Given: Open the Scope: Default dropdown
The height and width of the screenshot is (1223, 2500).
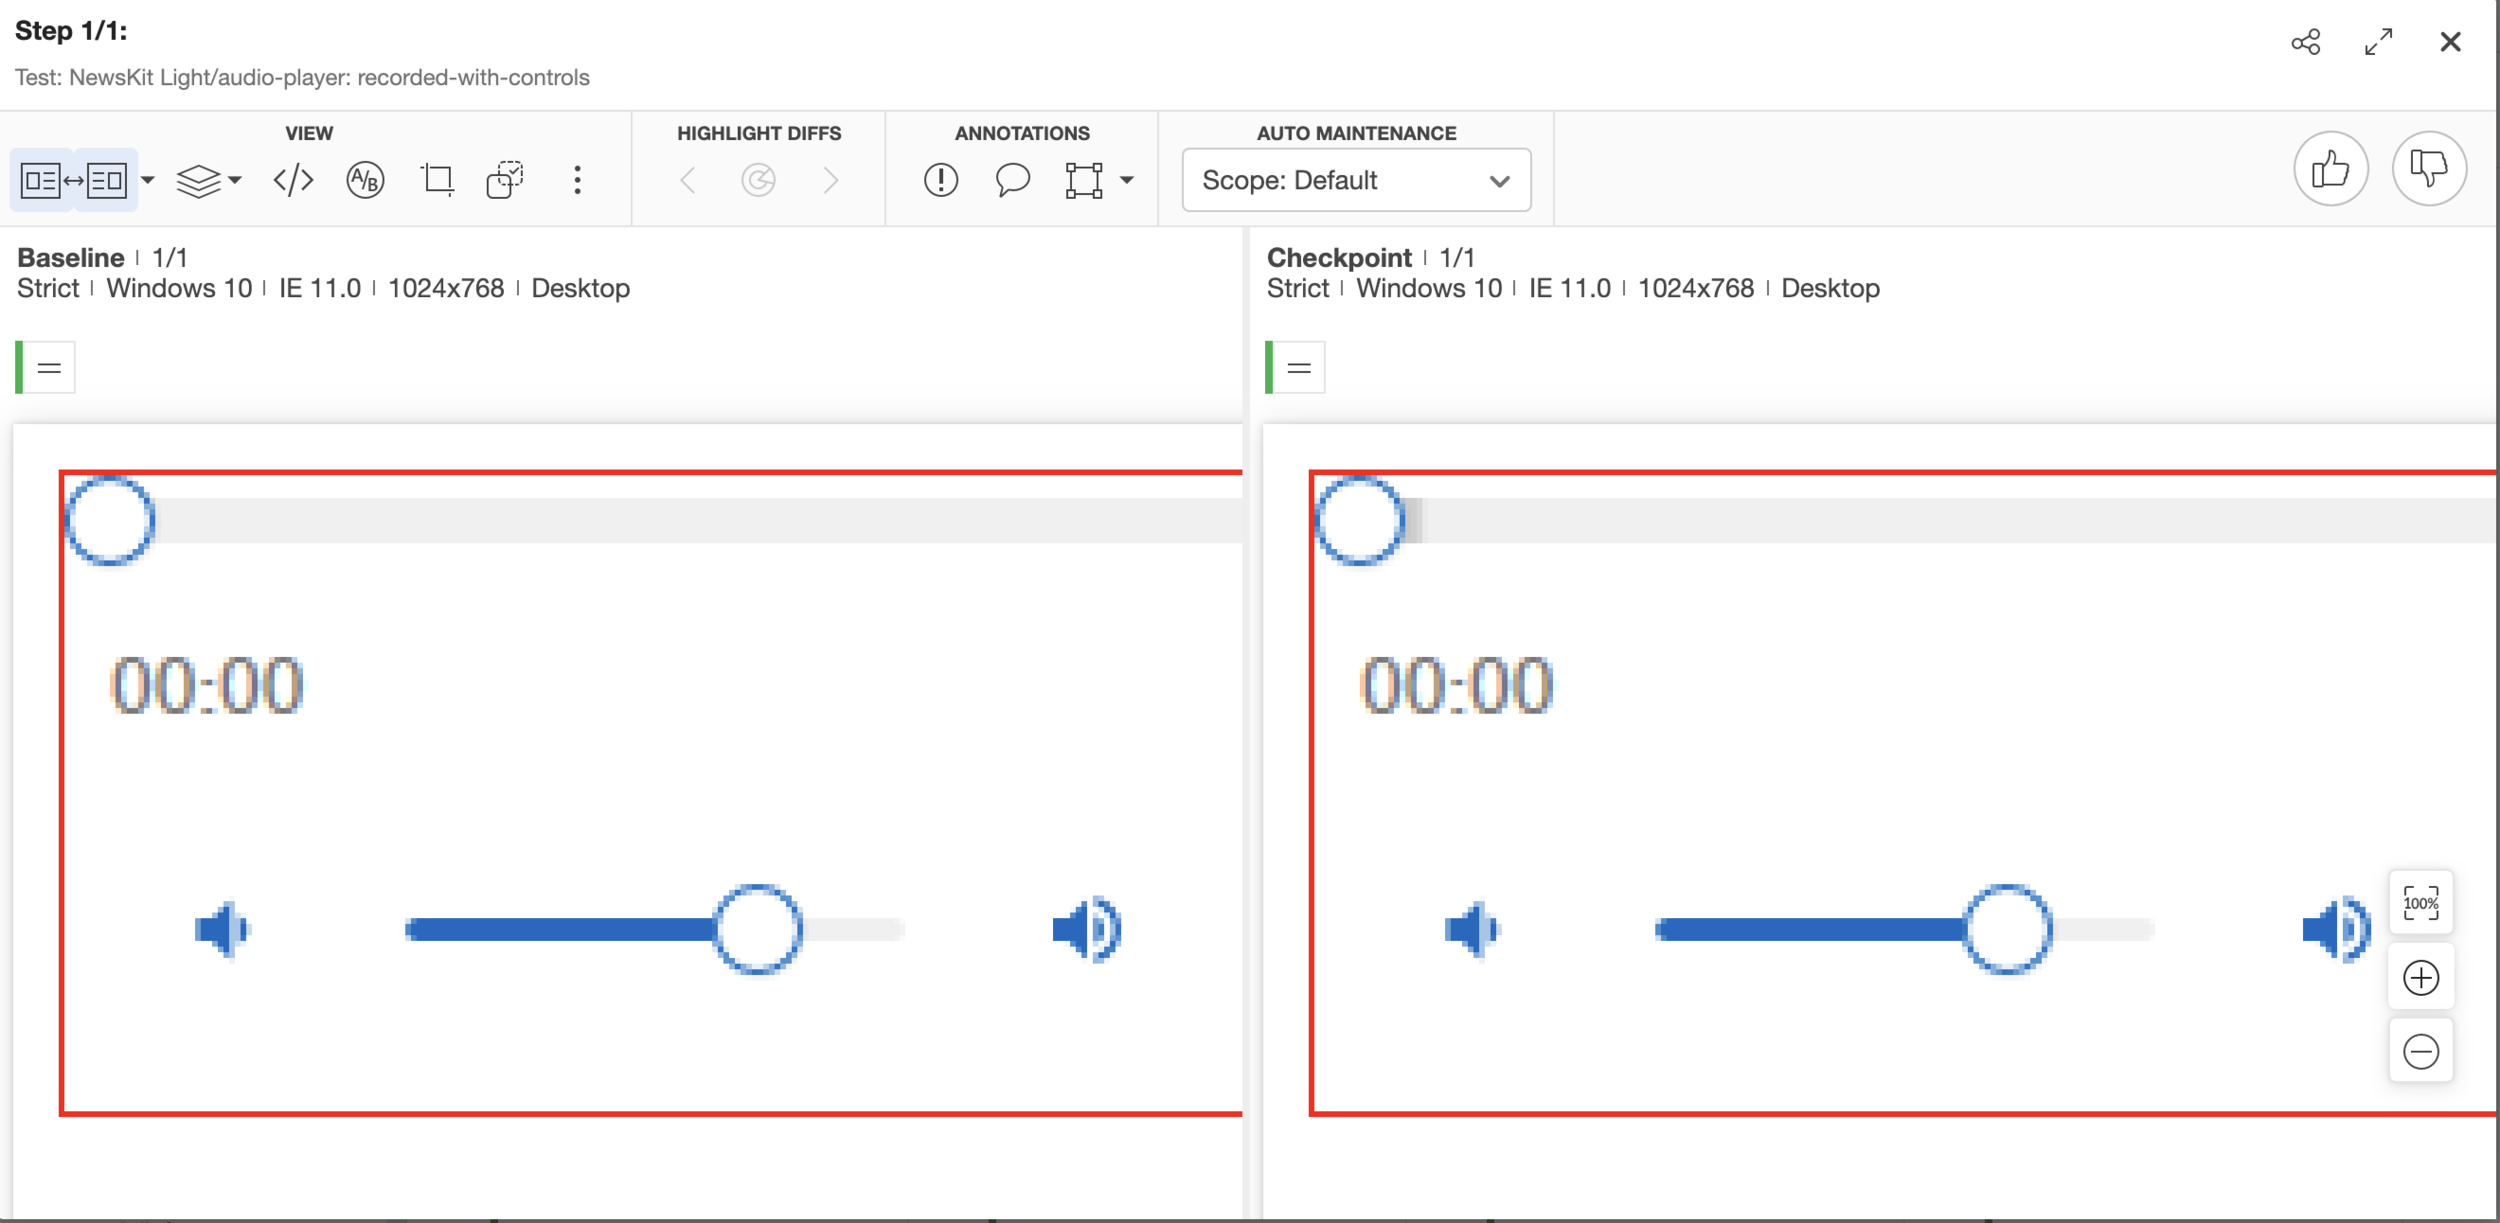Looking at the screenshot, I should click(1355, 181).
